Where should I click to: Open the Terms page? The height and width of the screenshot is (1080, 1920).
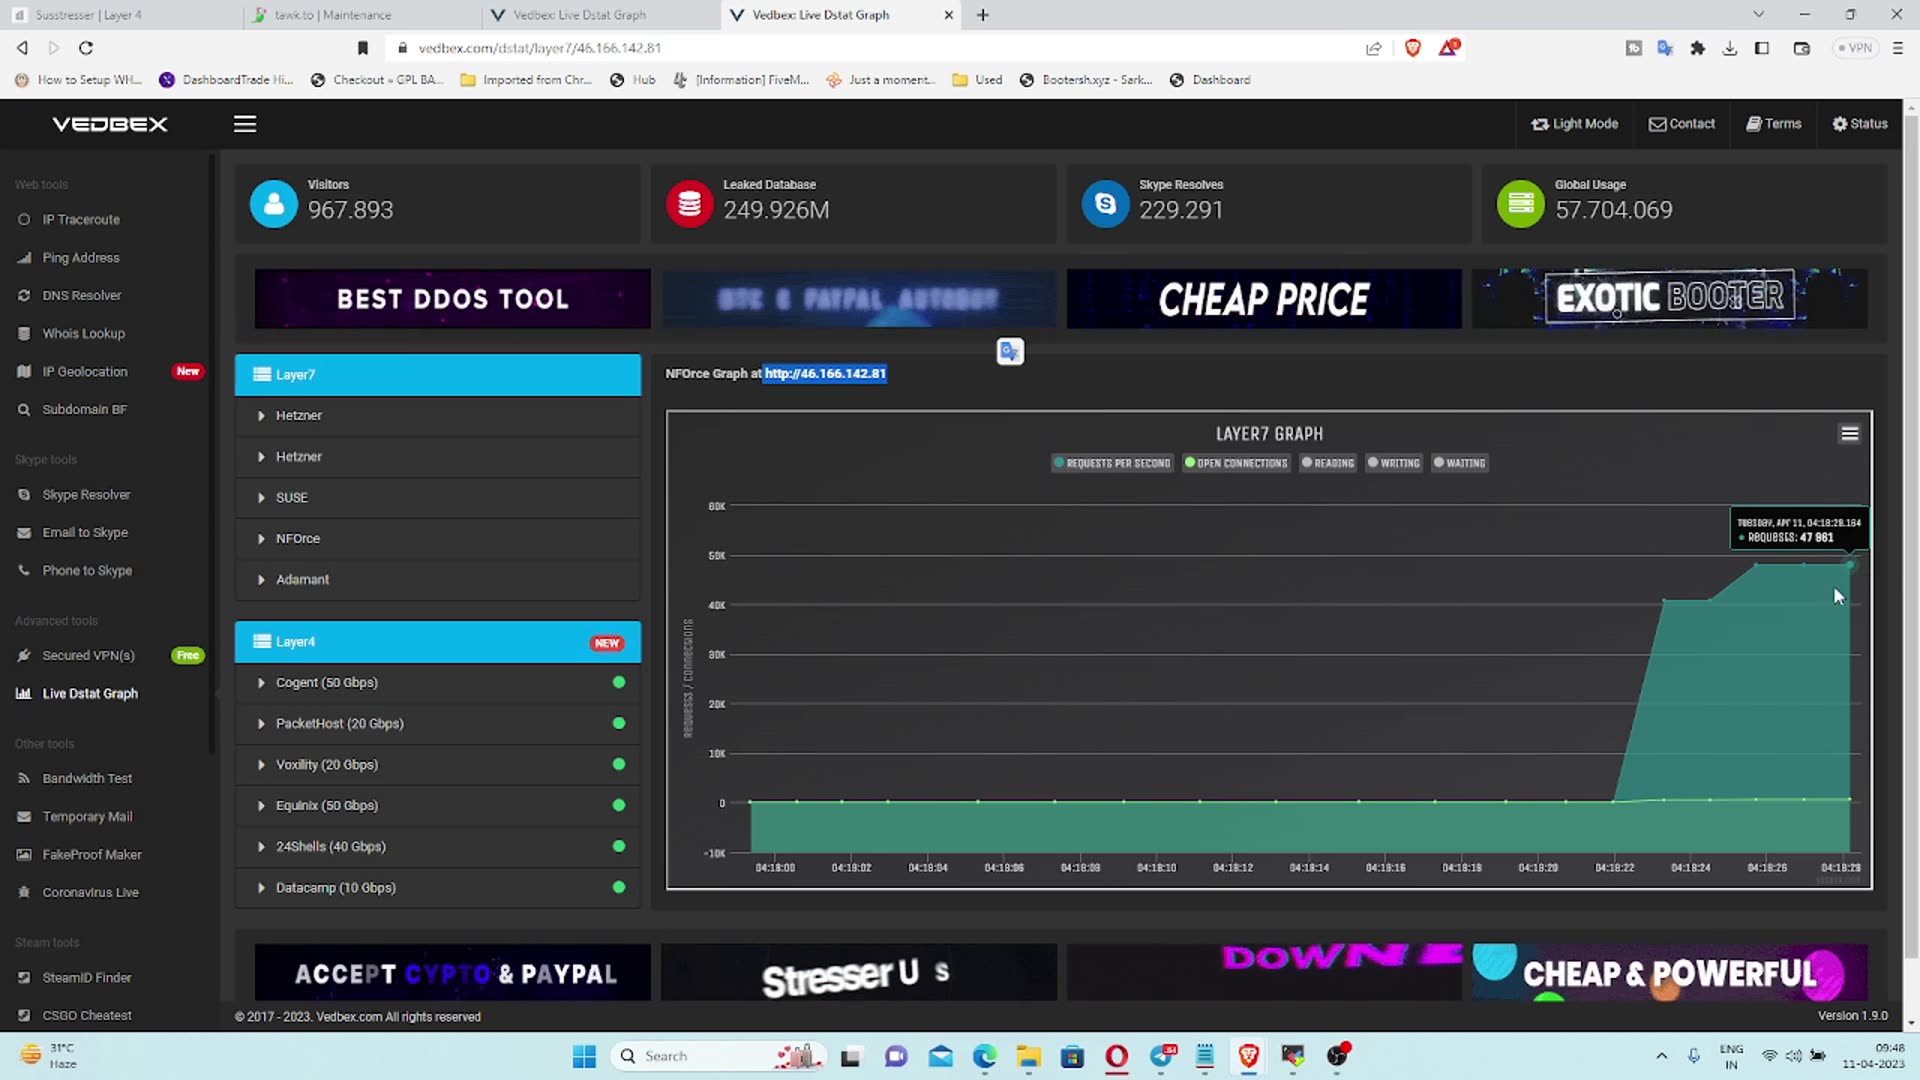click(1774, 123)
